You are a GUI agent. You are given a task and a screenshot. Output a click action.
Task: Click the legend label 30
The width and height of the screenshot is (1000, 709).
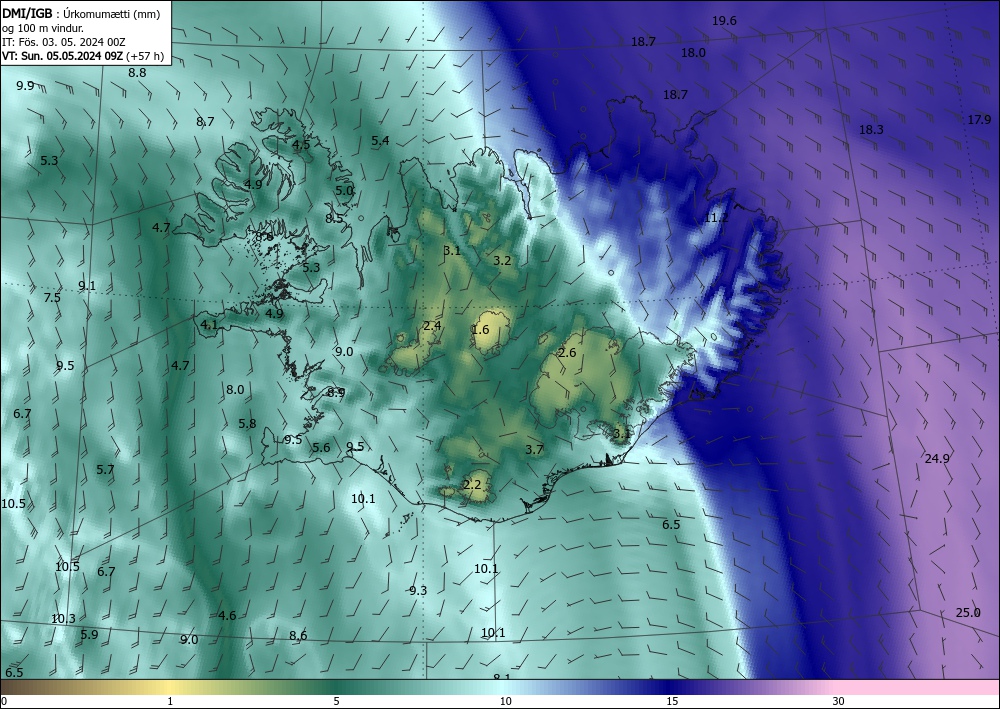coord(838,701)
